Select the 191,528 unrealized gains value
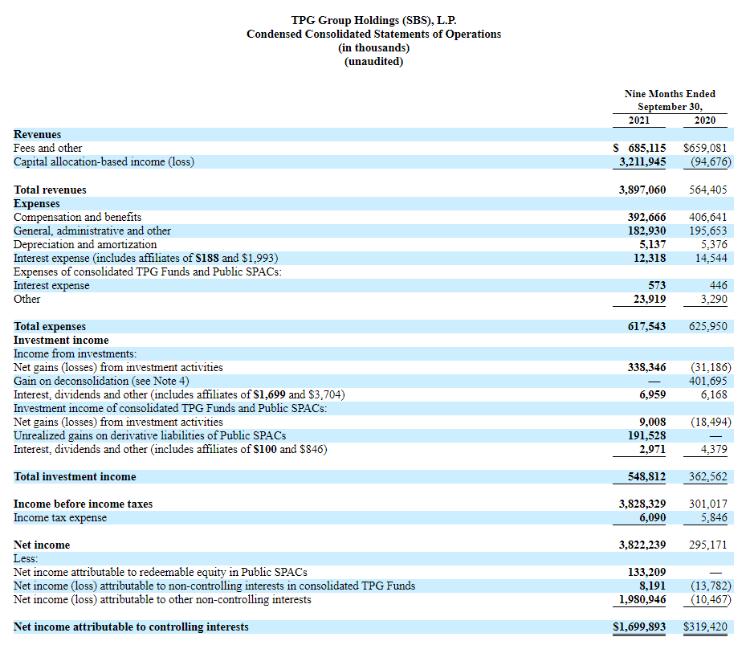 pos(647,436)
